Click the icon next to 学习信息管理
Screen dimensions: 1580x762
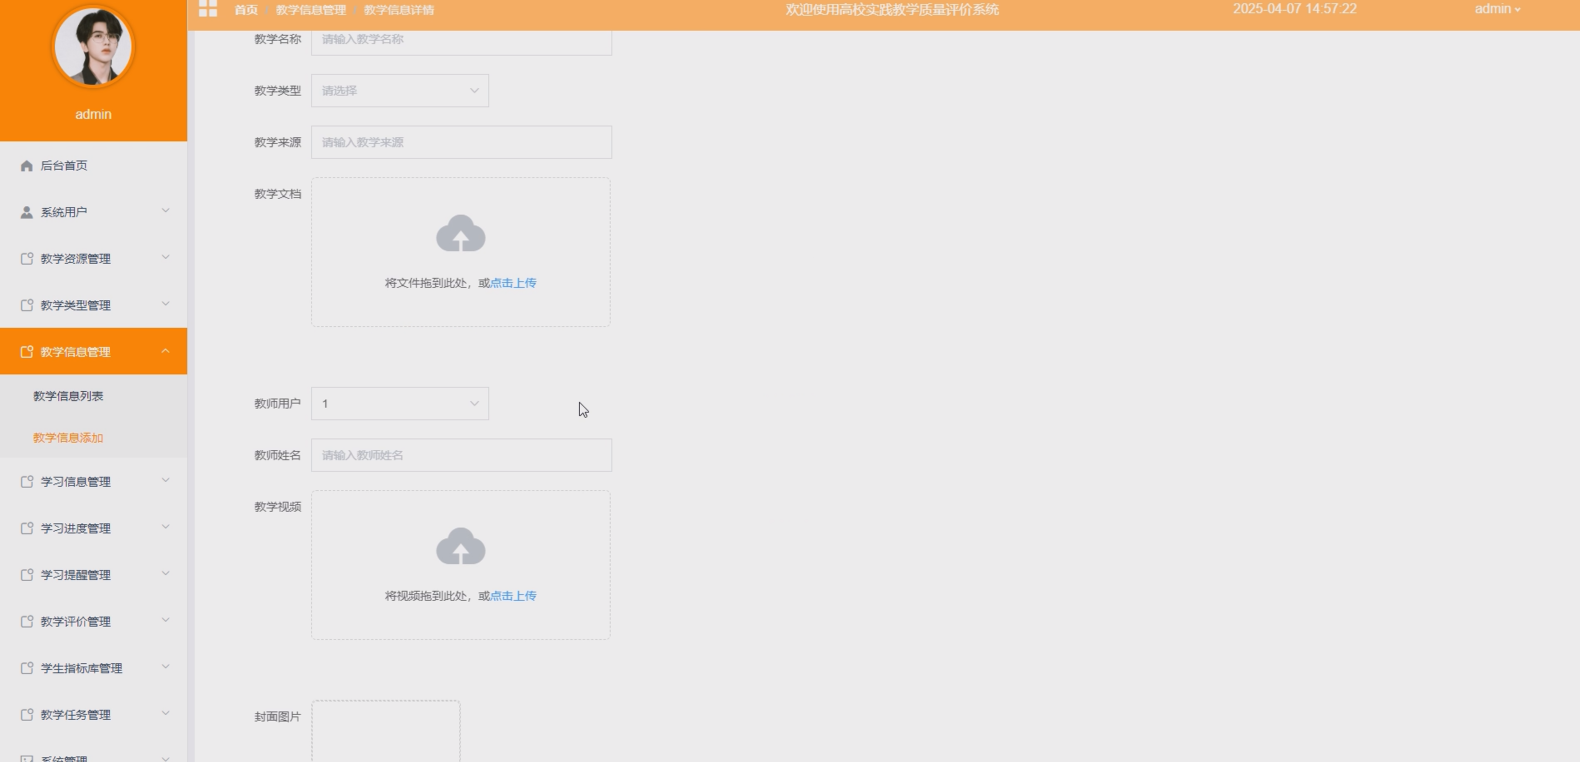click(x=27, y=482)
